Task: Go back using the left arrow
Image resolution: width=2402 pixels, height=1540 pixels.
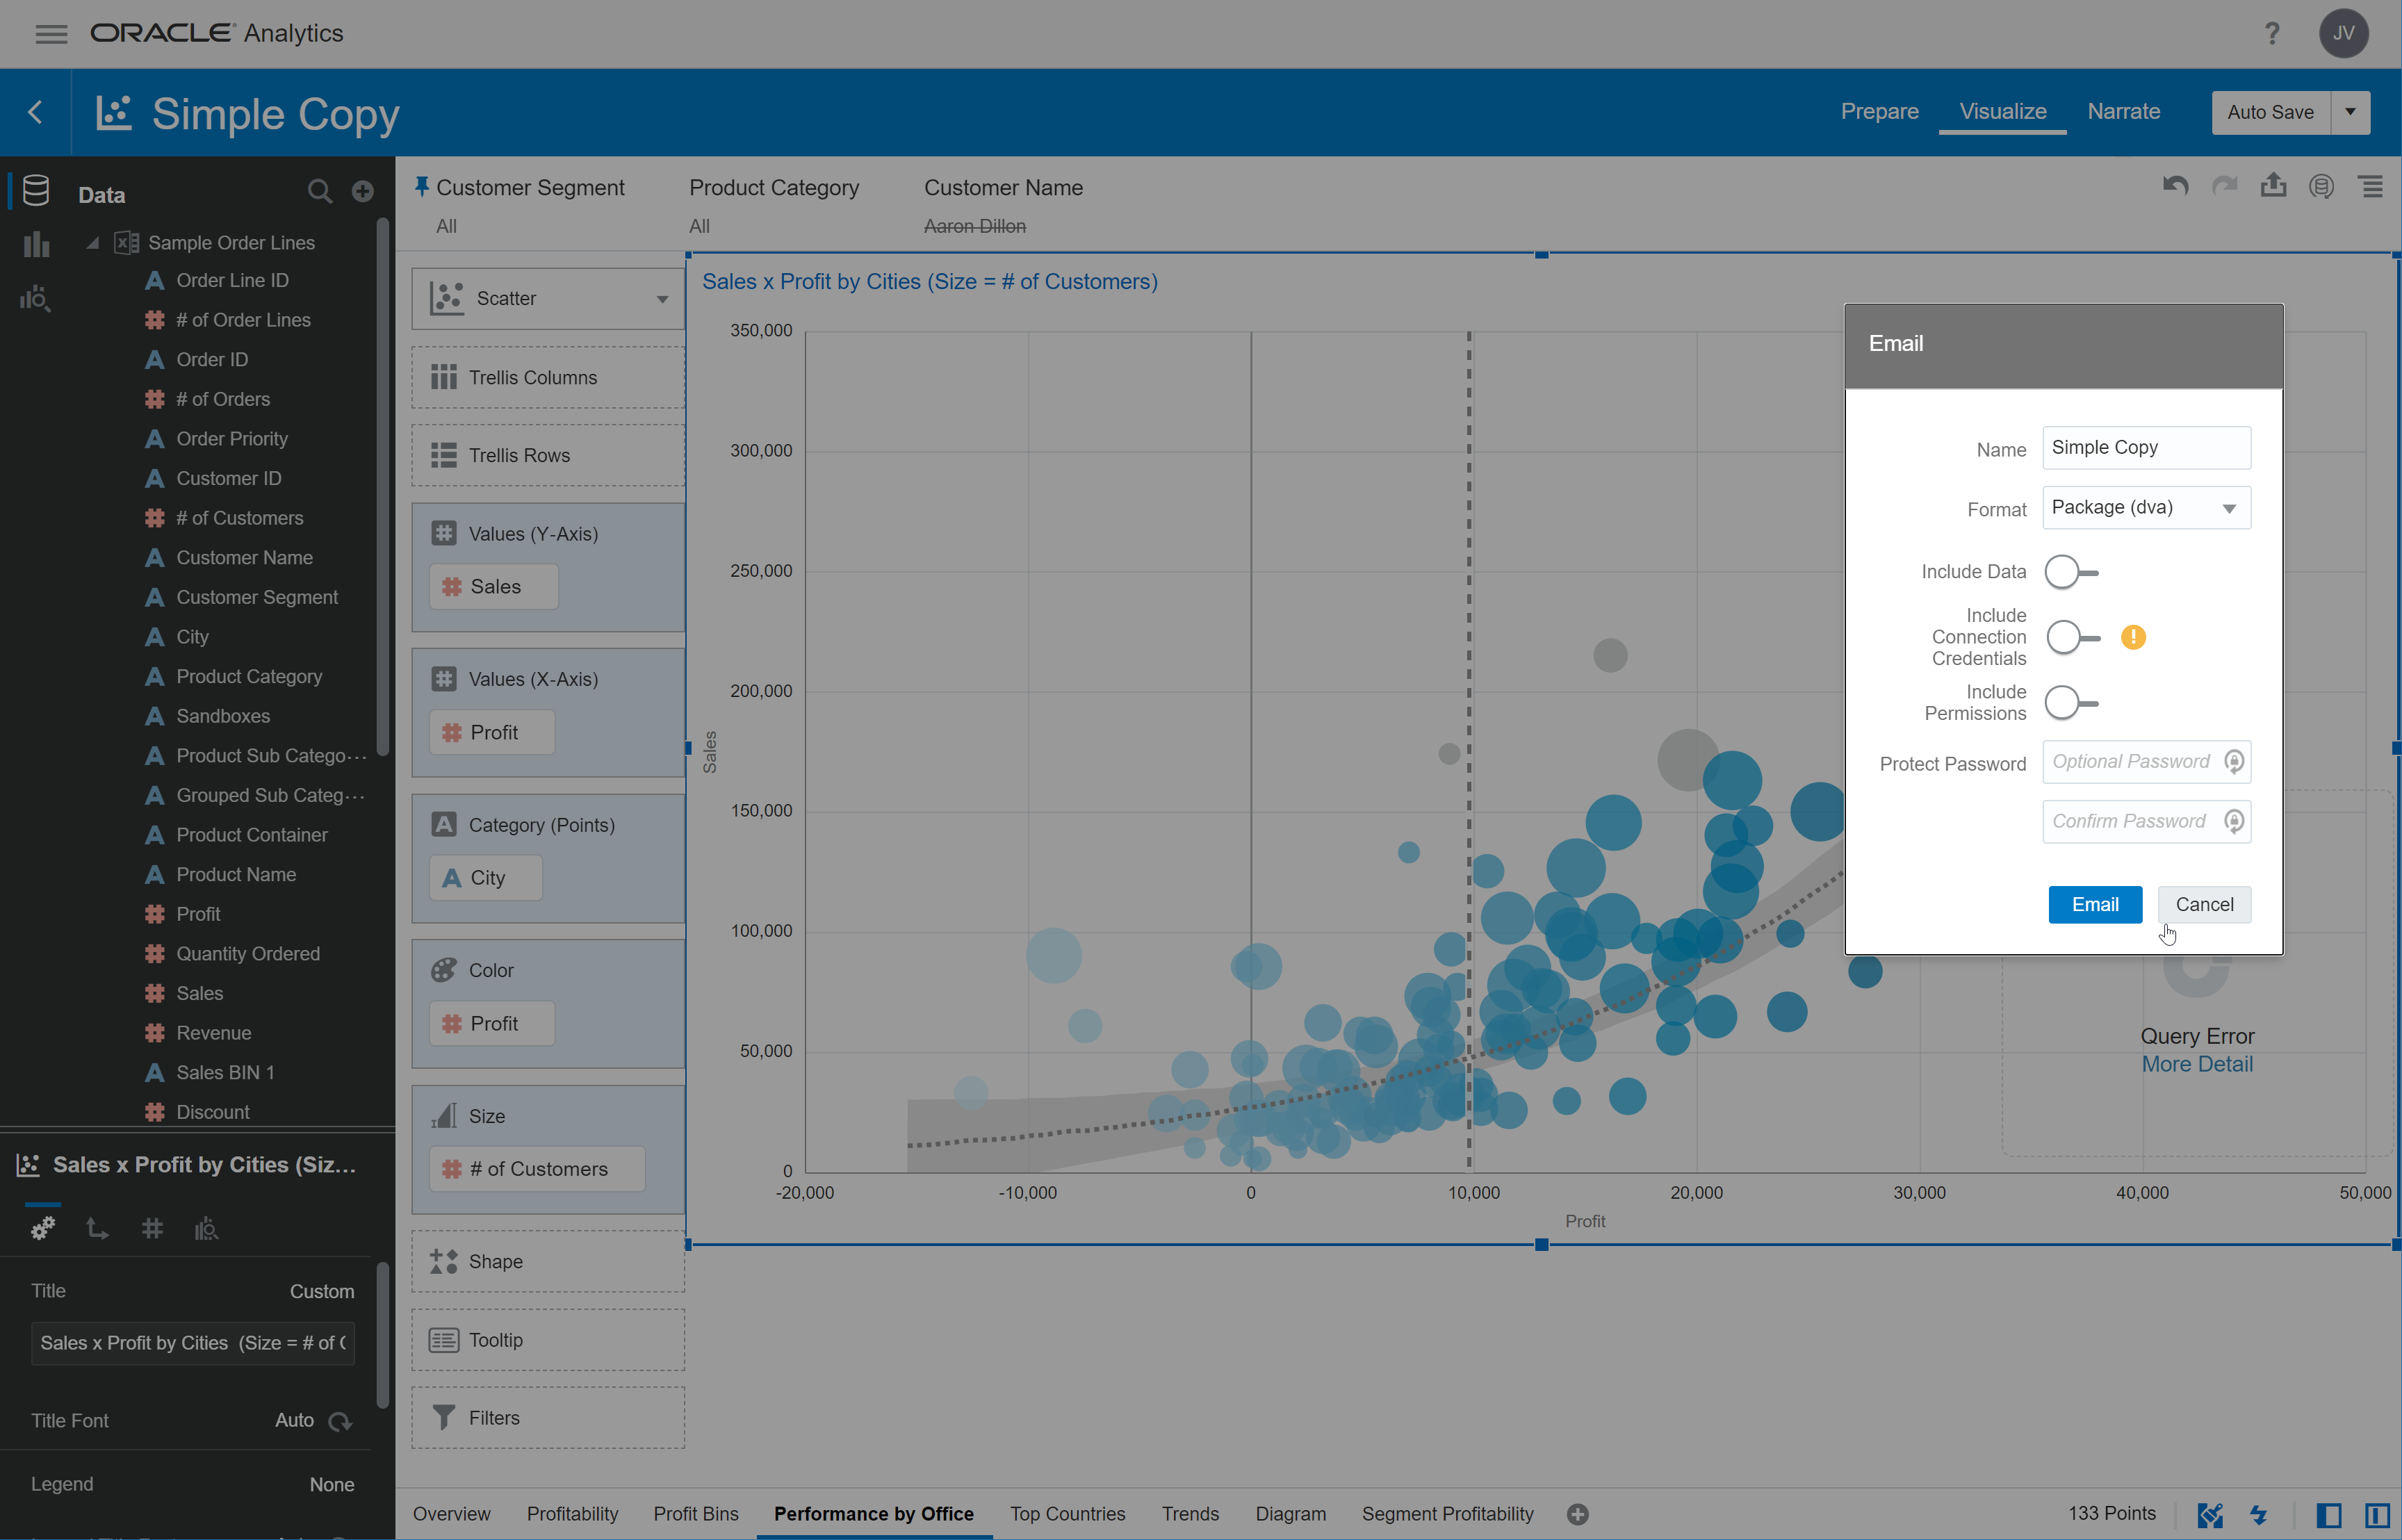Action: tap(35, 112)
